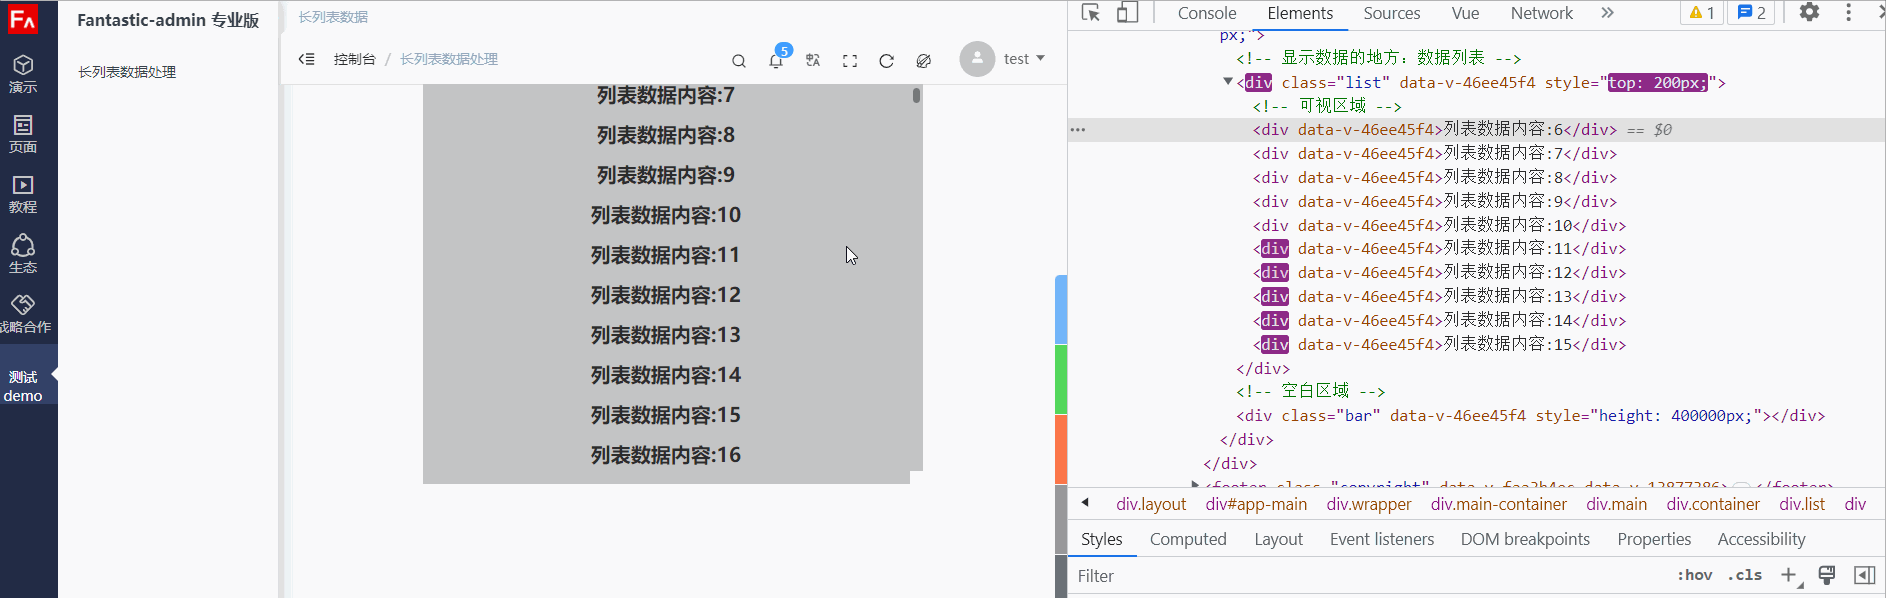Click the list row 列表数据内容:16
The height and width of the screenshot is (598, 1886).
(x=666, y=455)
